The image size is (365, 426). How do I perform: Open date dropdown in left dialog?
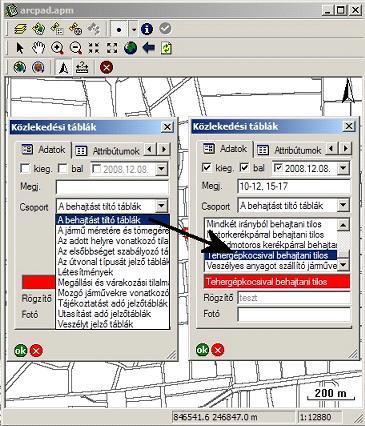[x=161, y=169]
